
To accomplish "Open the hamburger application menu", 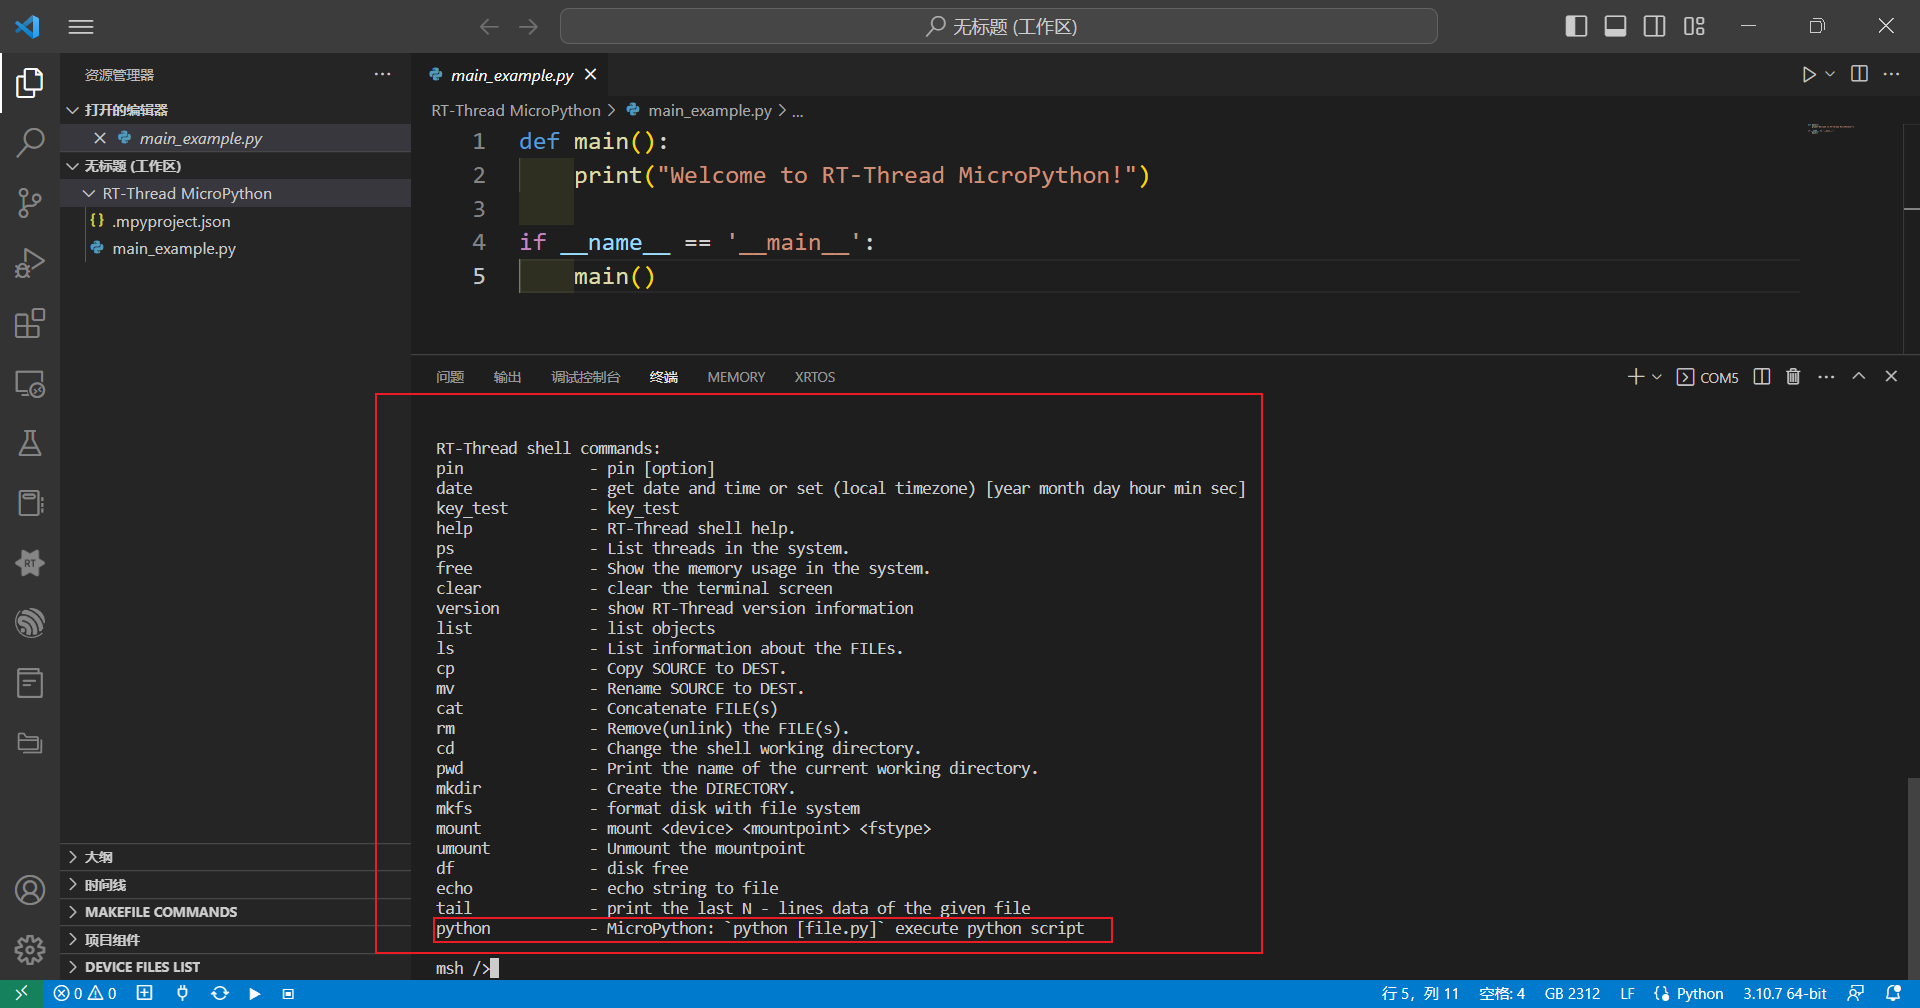I will [x=81, y=27].
